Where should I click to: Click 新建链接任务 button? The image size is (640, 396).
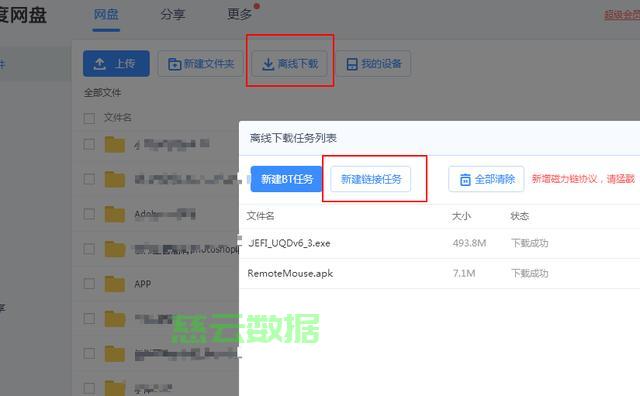(371, 179)
